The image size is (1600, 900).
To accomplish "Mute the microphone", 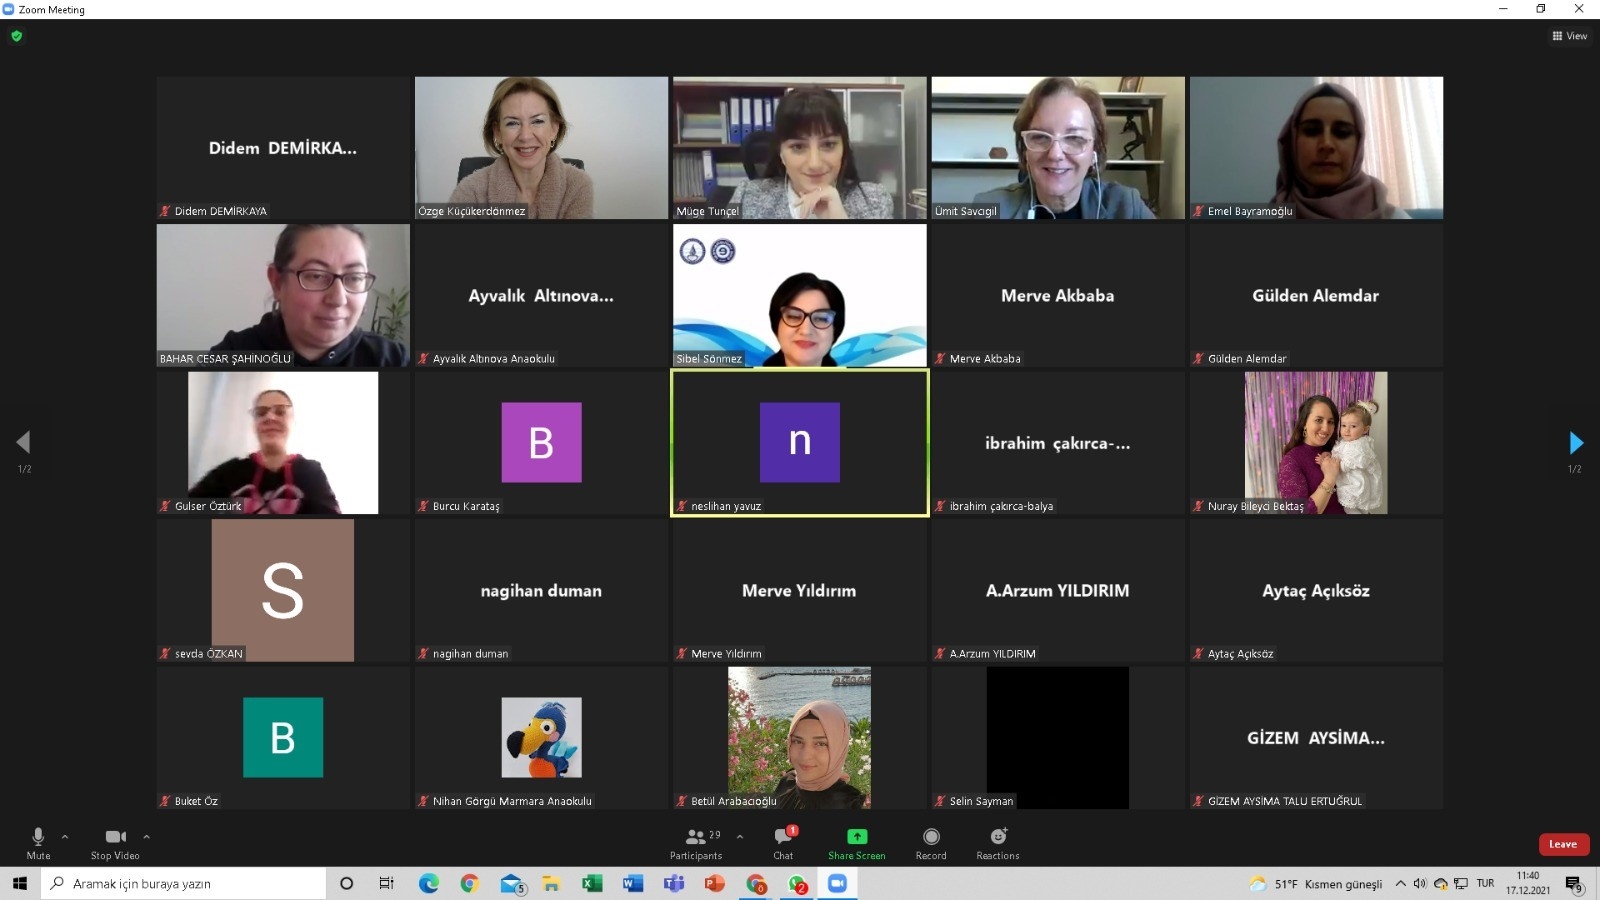I will (38, 842).
